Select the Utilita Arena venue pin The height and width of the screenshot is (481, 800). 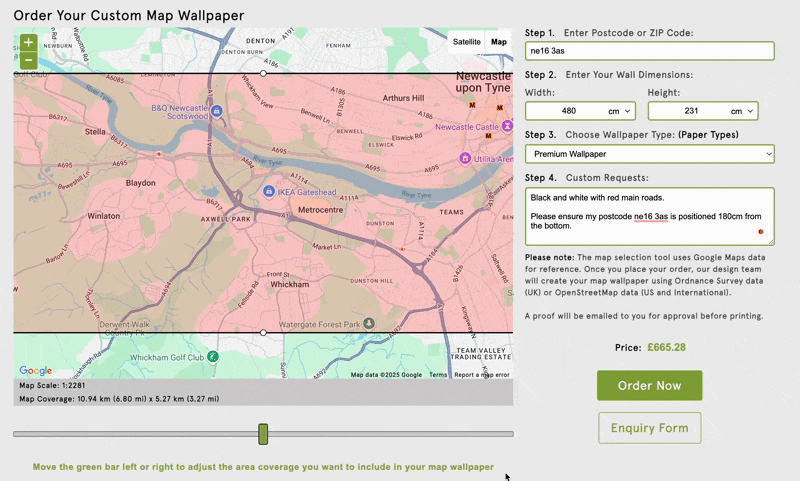(x=465, y=159)
